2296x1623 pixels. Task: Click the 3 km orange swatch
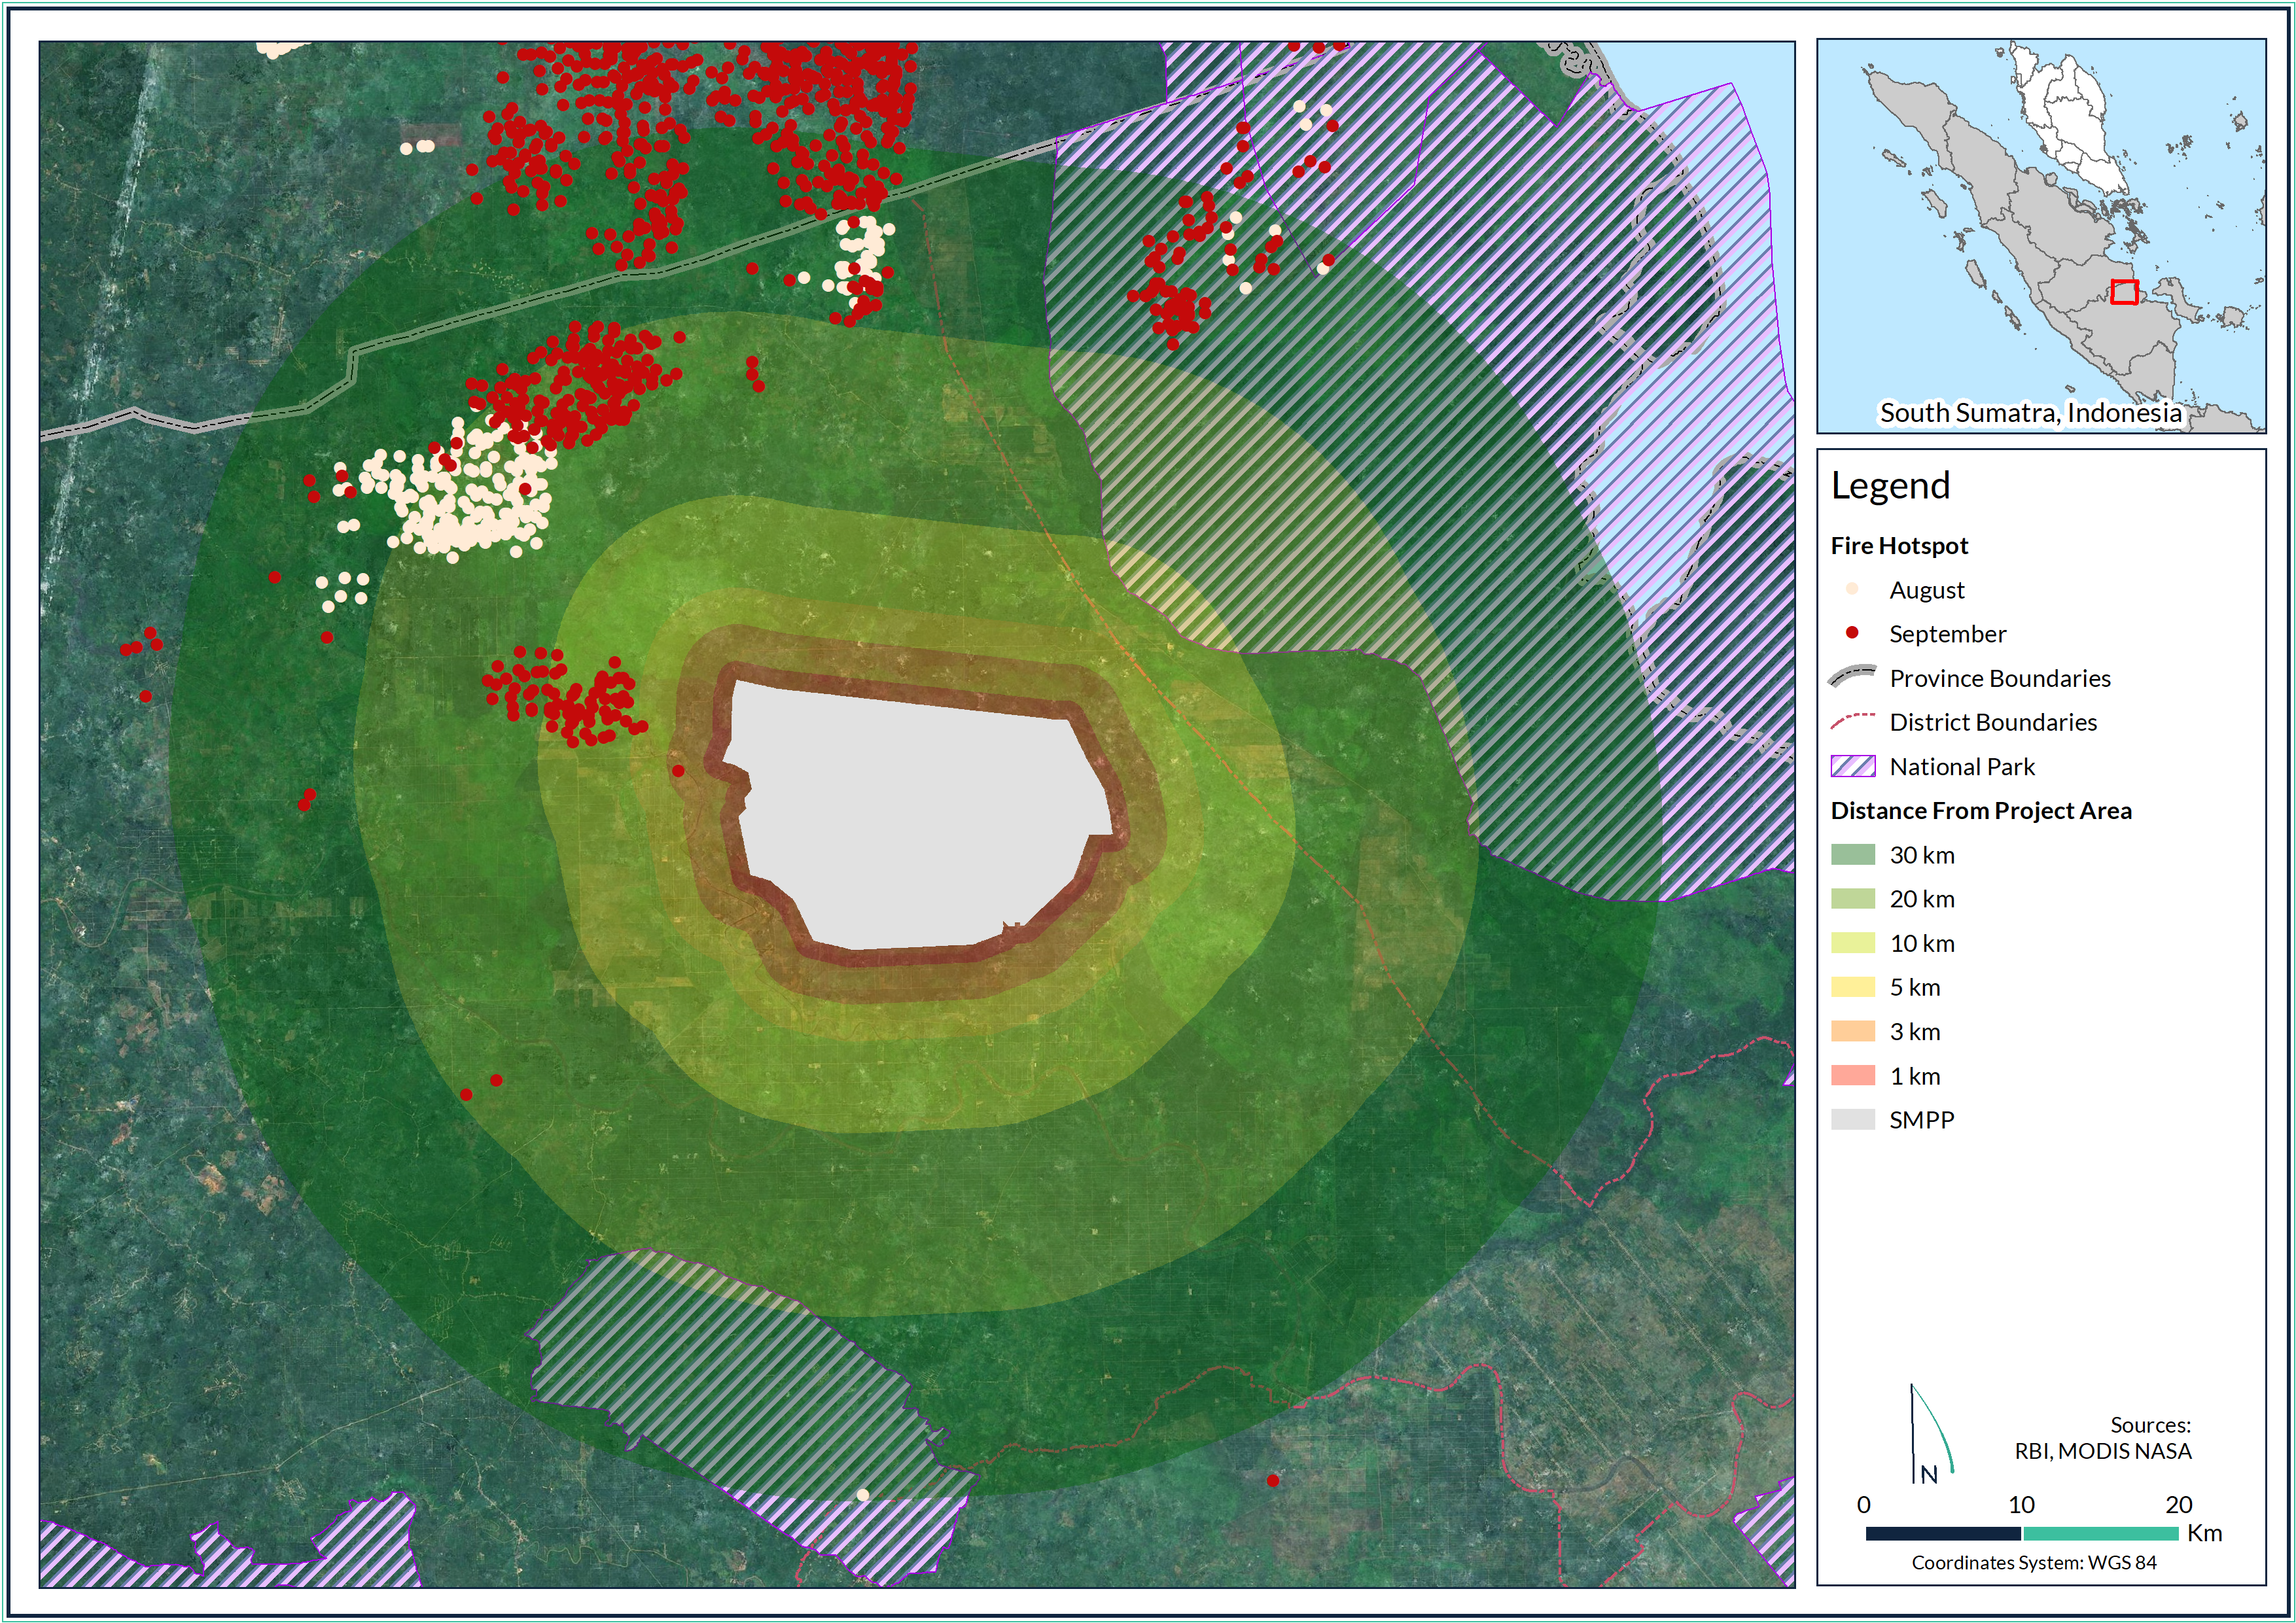1852,1031
